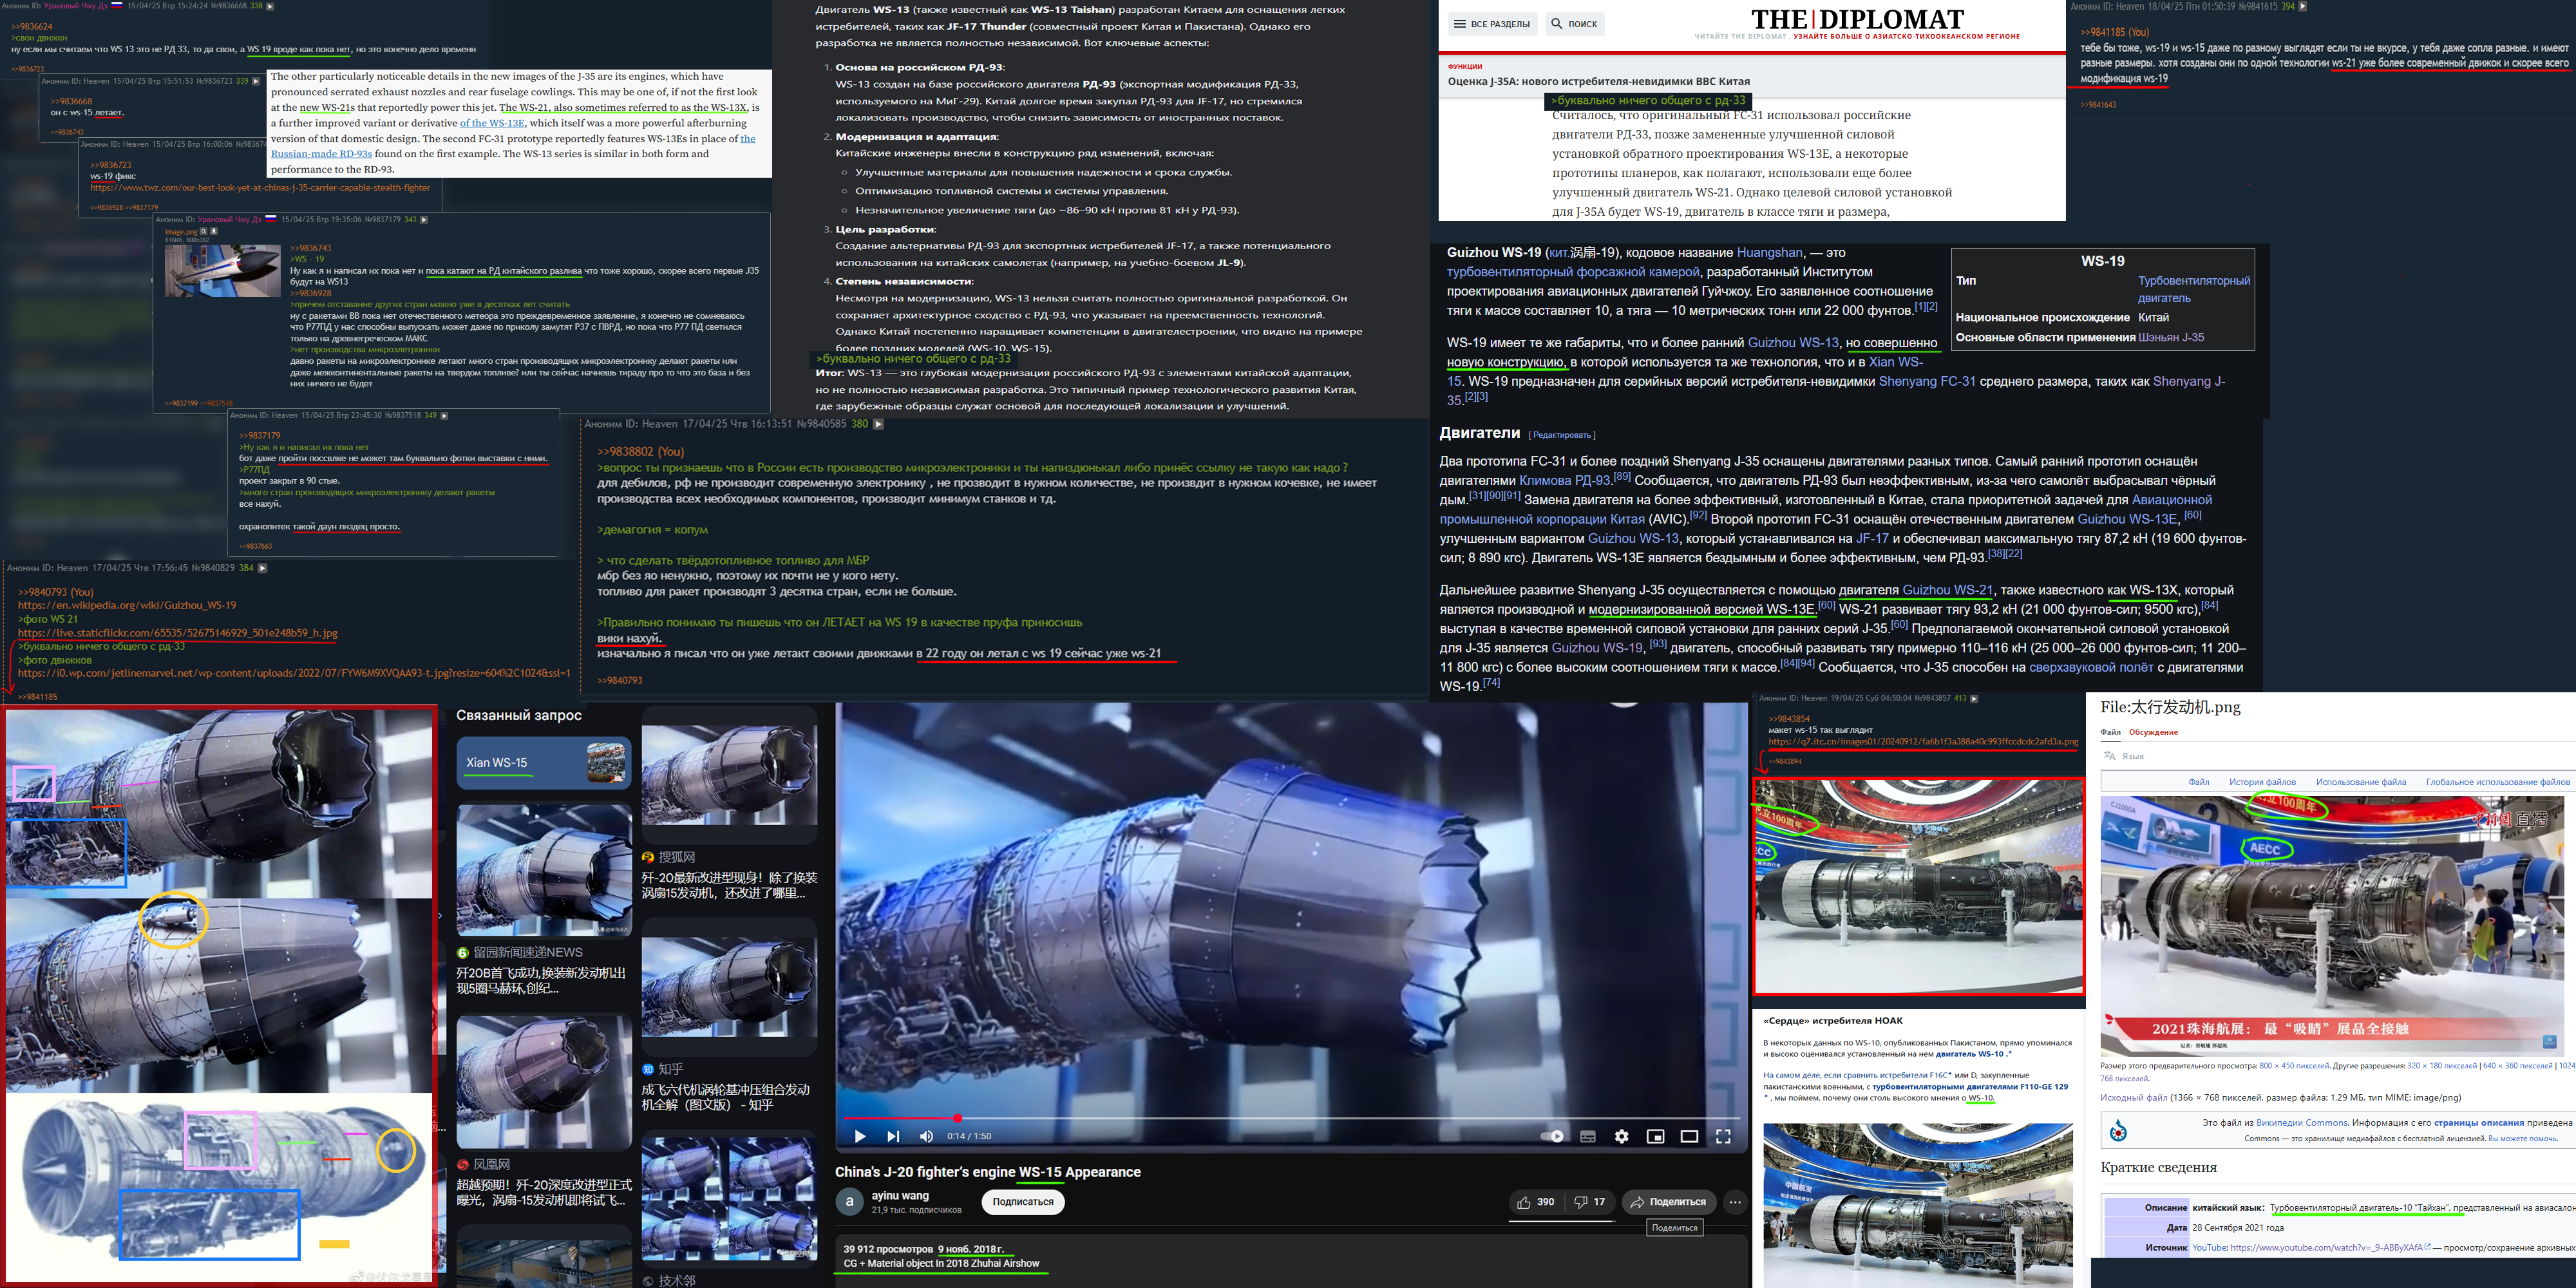Screen dimensions: 2576x1288
Task: Choose the 320 × 180 пикселей resolution
Action: (2441, 1066)
